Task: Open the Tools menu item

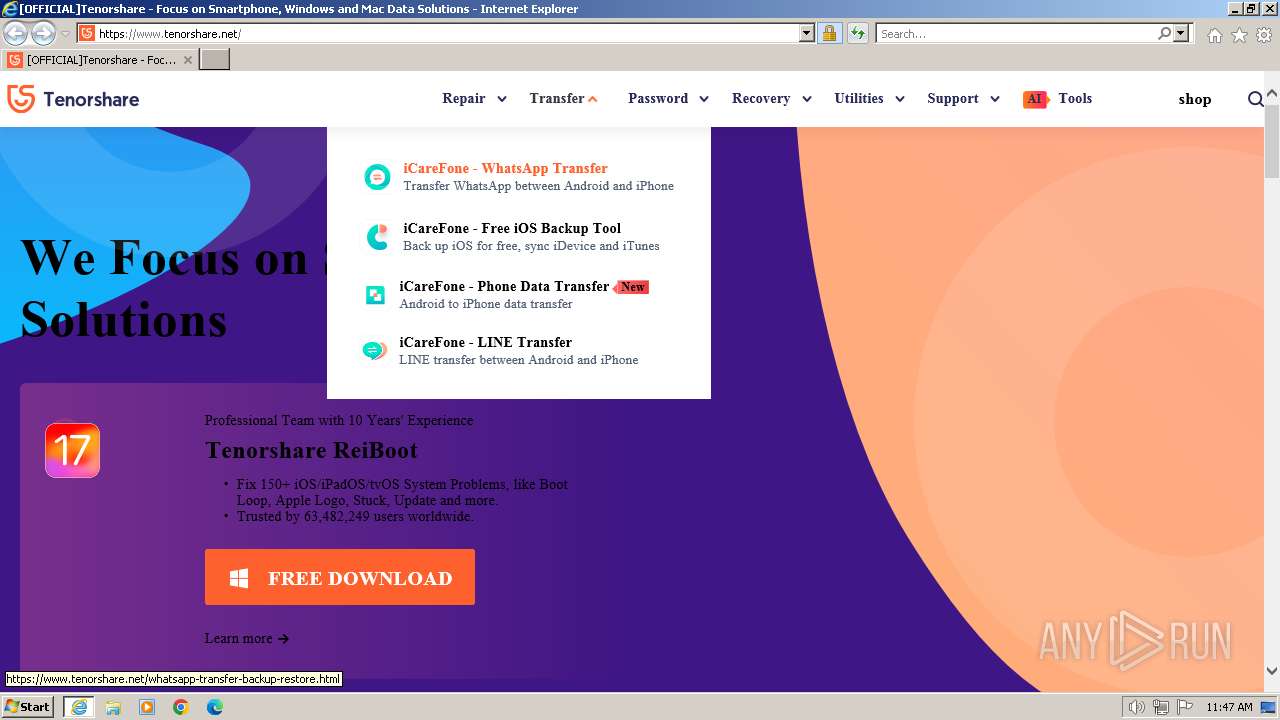Action: click(1075, 99)
